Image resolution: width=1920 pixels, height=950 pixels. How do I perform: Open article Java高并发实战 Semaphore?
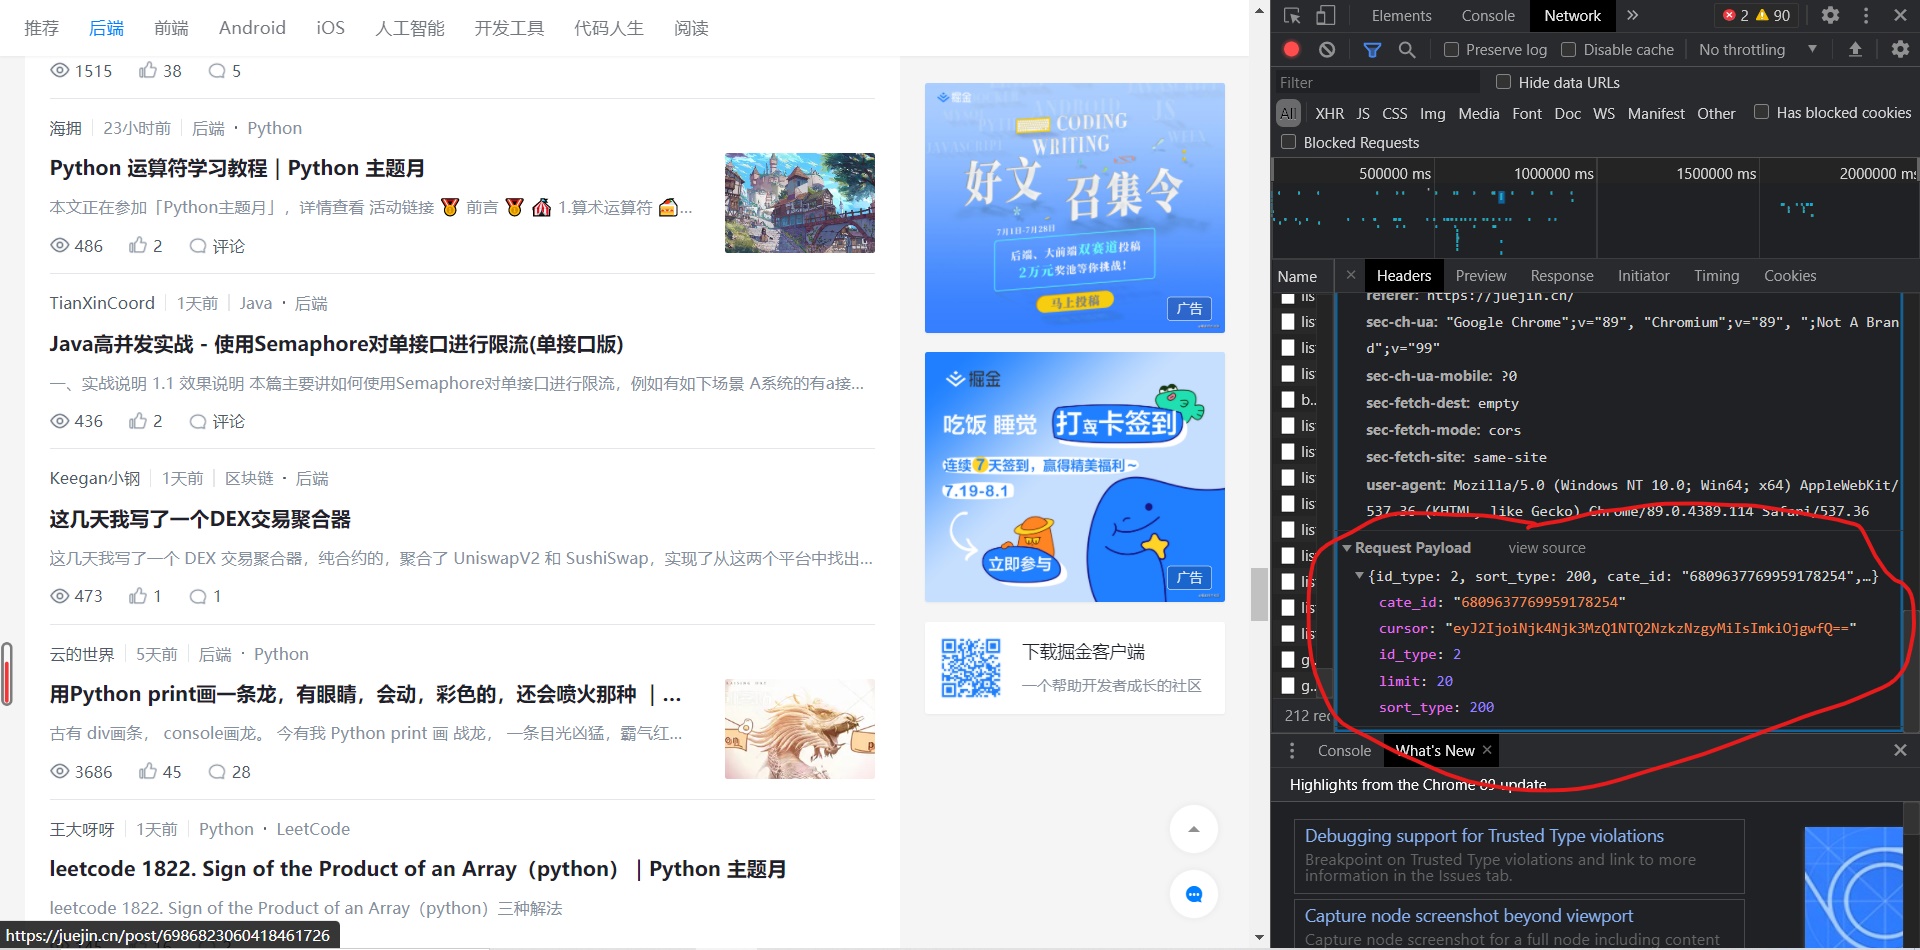(337, 344)
